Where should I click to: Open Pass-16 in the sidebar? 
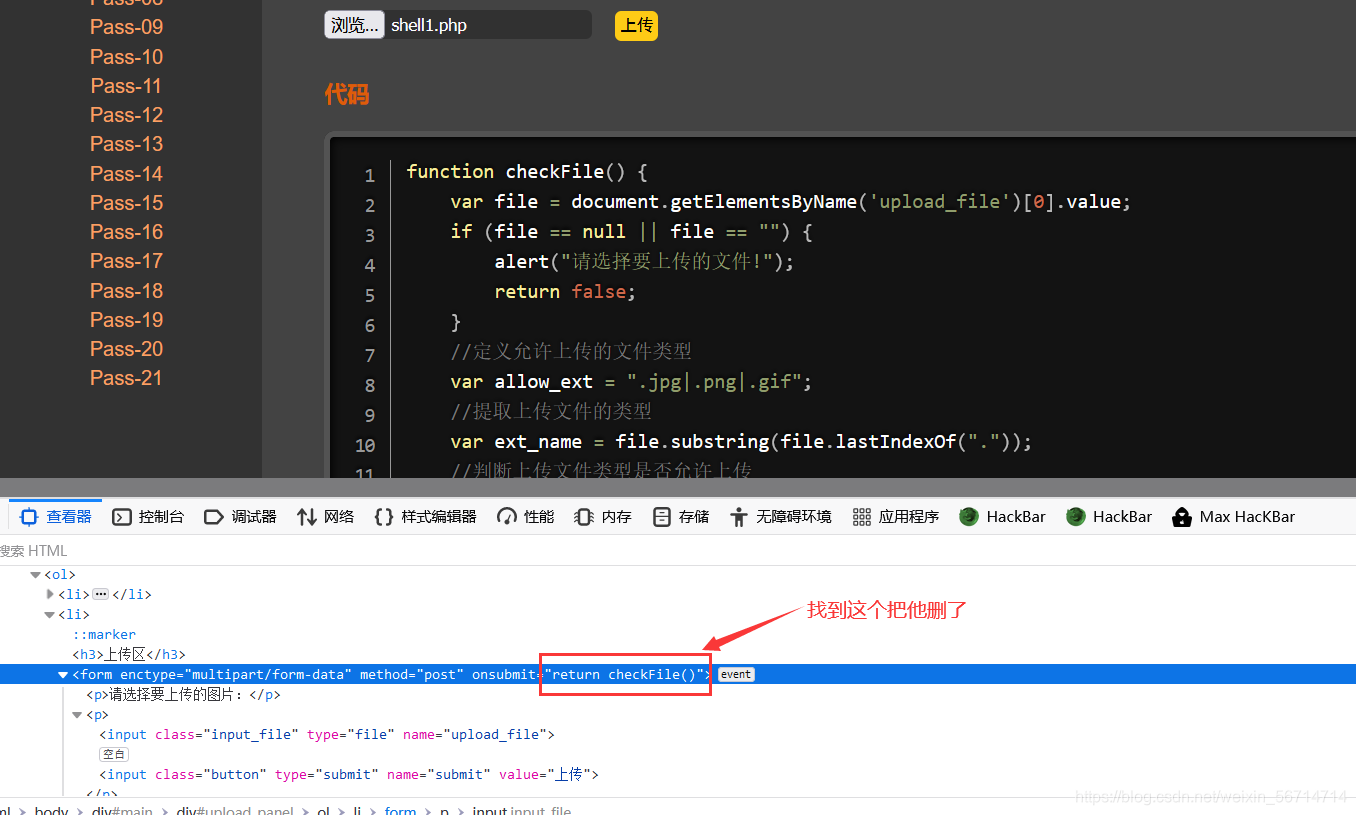(126, 232)
